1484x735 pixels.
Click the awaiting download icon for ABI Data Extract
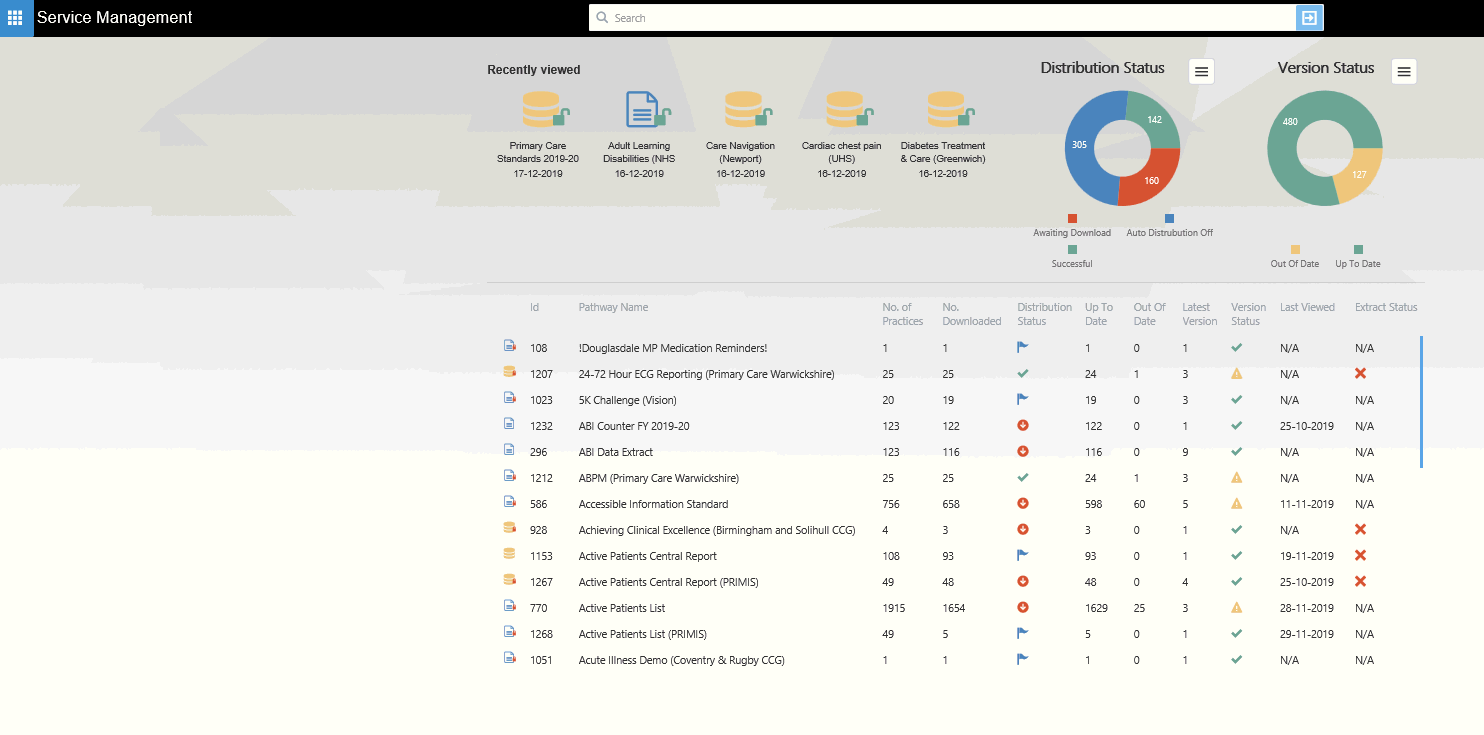1023,451
